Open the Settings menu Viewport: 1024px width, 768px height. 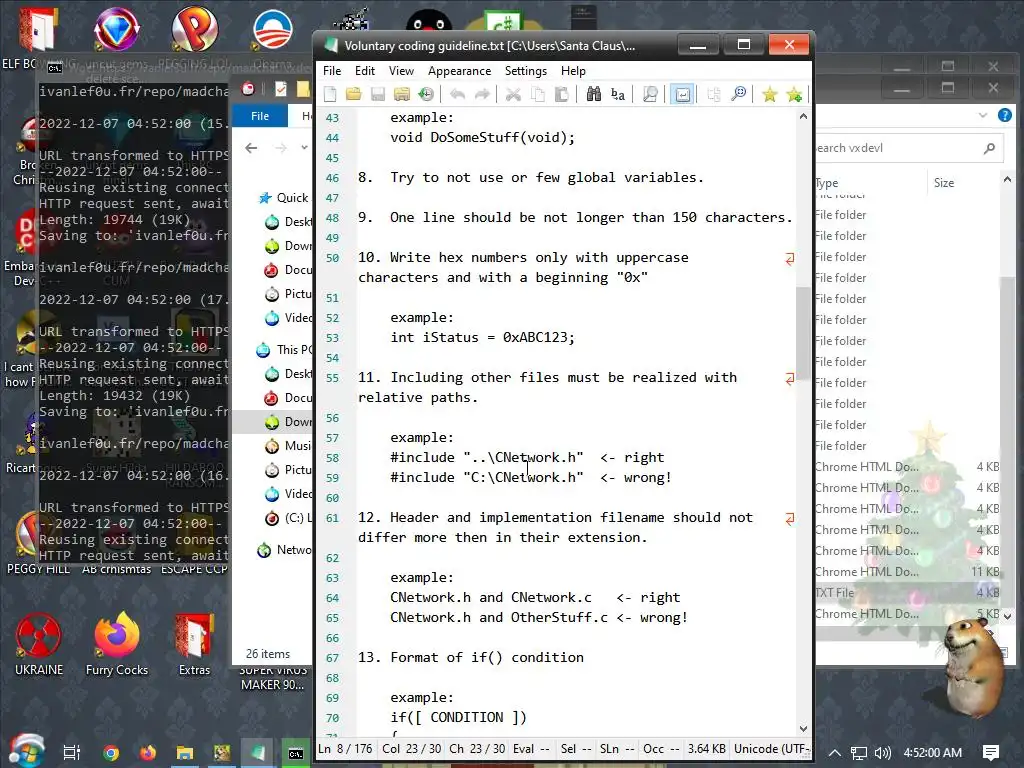(526, 71)
